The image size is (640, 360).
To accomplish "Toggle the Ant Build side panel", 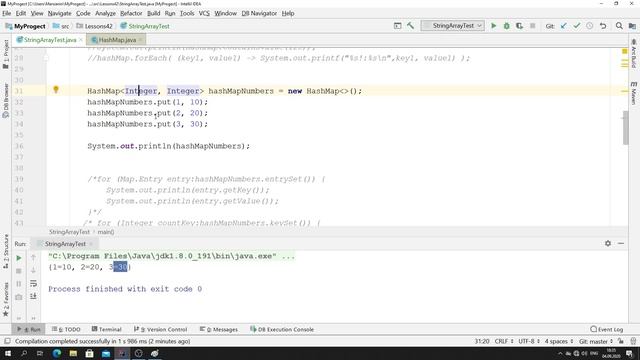I will coord(633,53).
